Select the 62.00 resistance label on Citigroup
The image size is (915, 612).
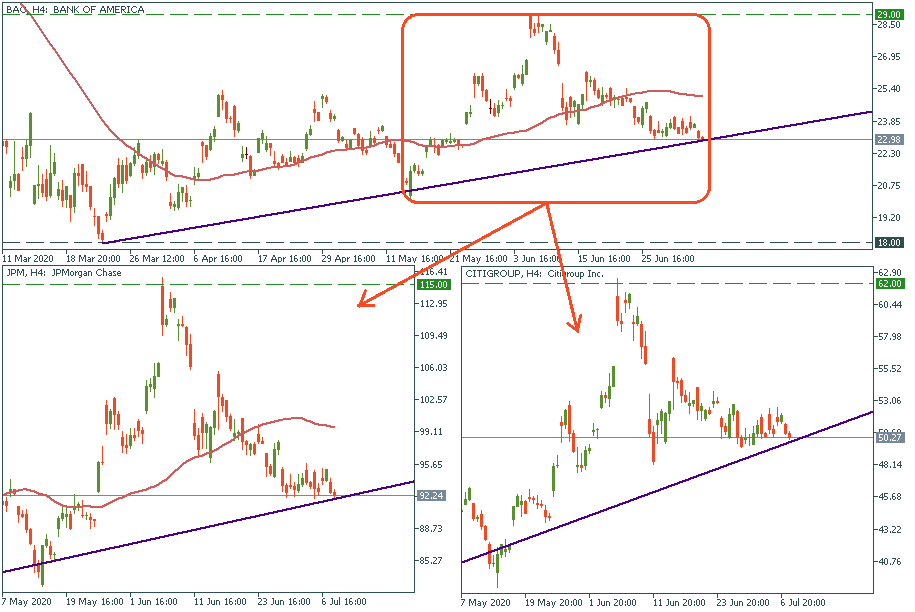pos(890,284)
